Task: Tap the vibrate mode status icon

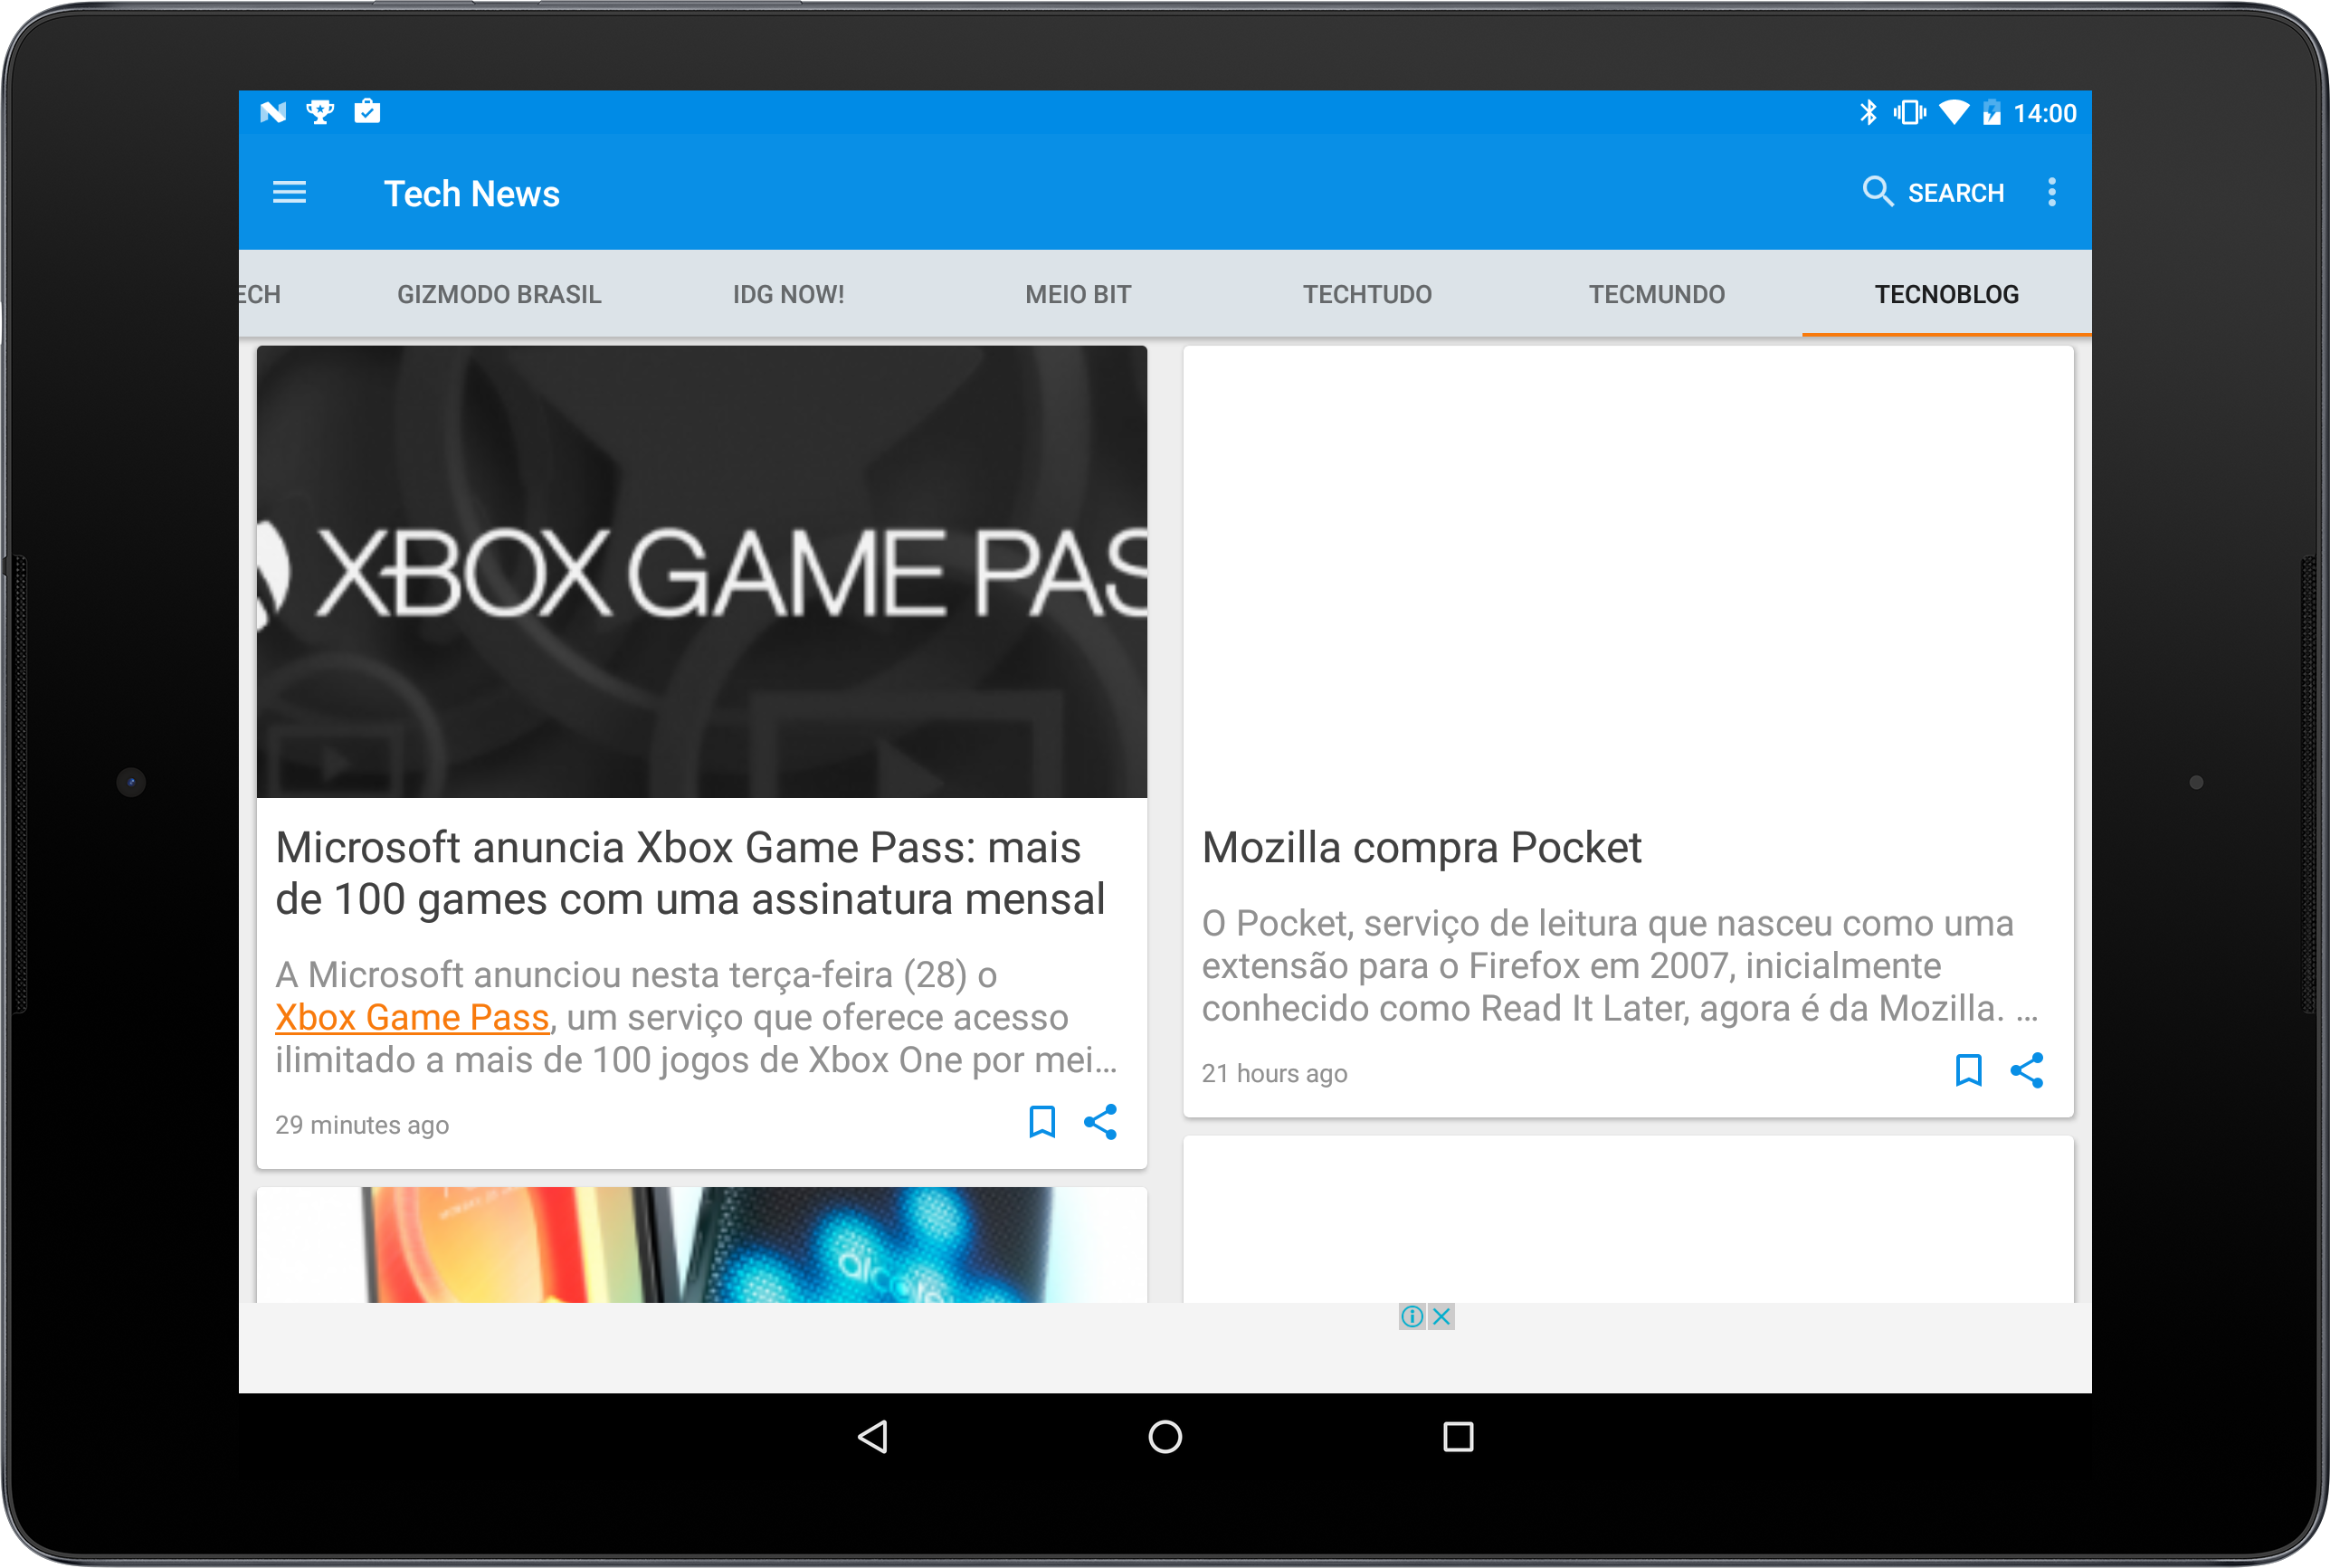Action: pos(1909,112)
